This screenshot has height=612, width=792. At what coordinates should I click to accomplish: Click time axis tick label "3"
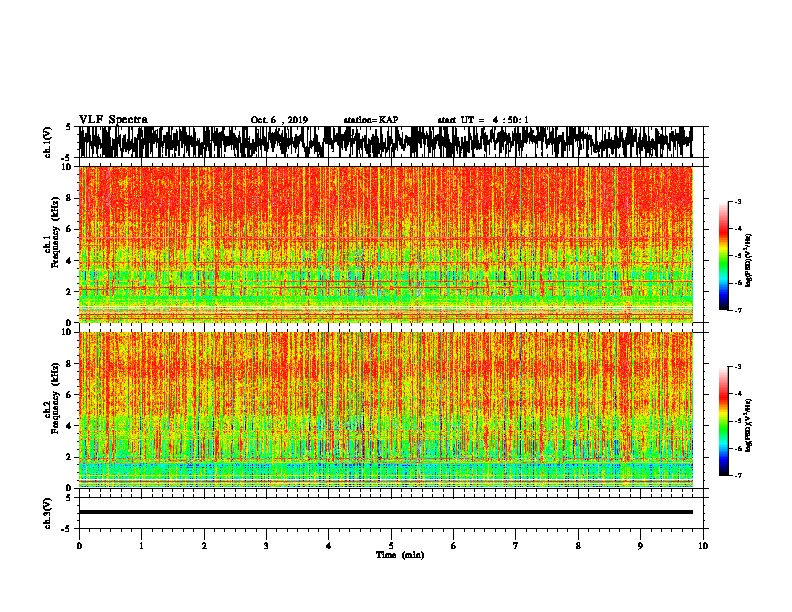pyautogui.click(x=266, y=546)
